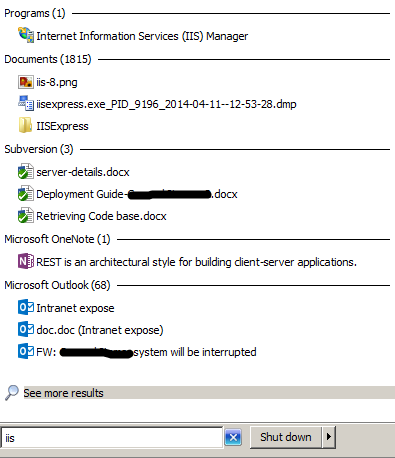Click See more results link

point(63,393)
